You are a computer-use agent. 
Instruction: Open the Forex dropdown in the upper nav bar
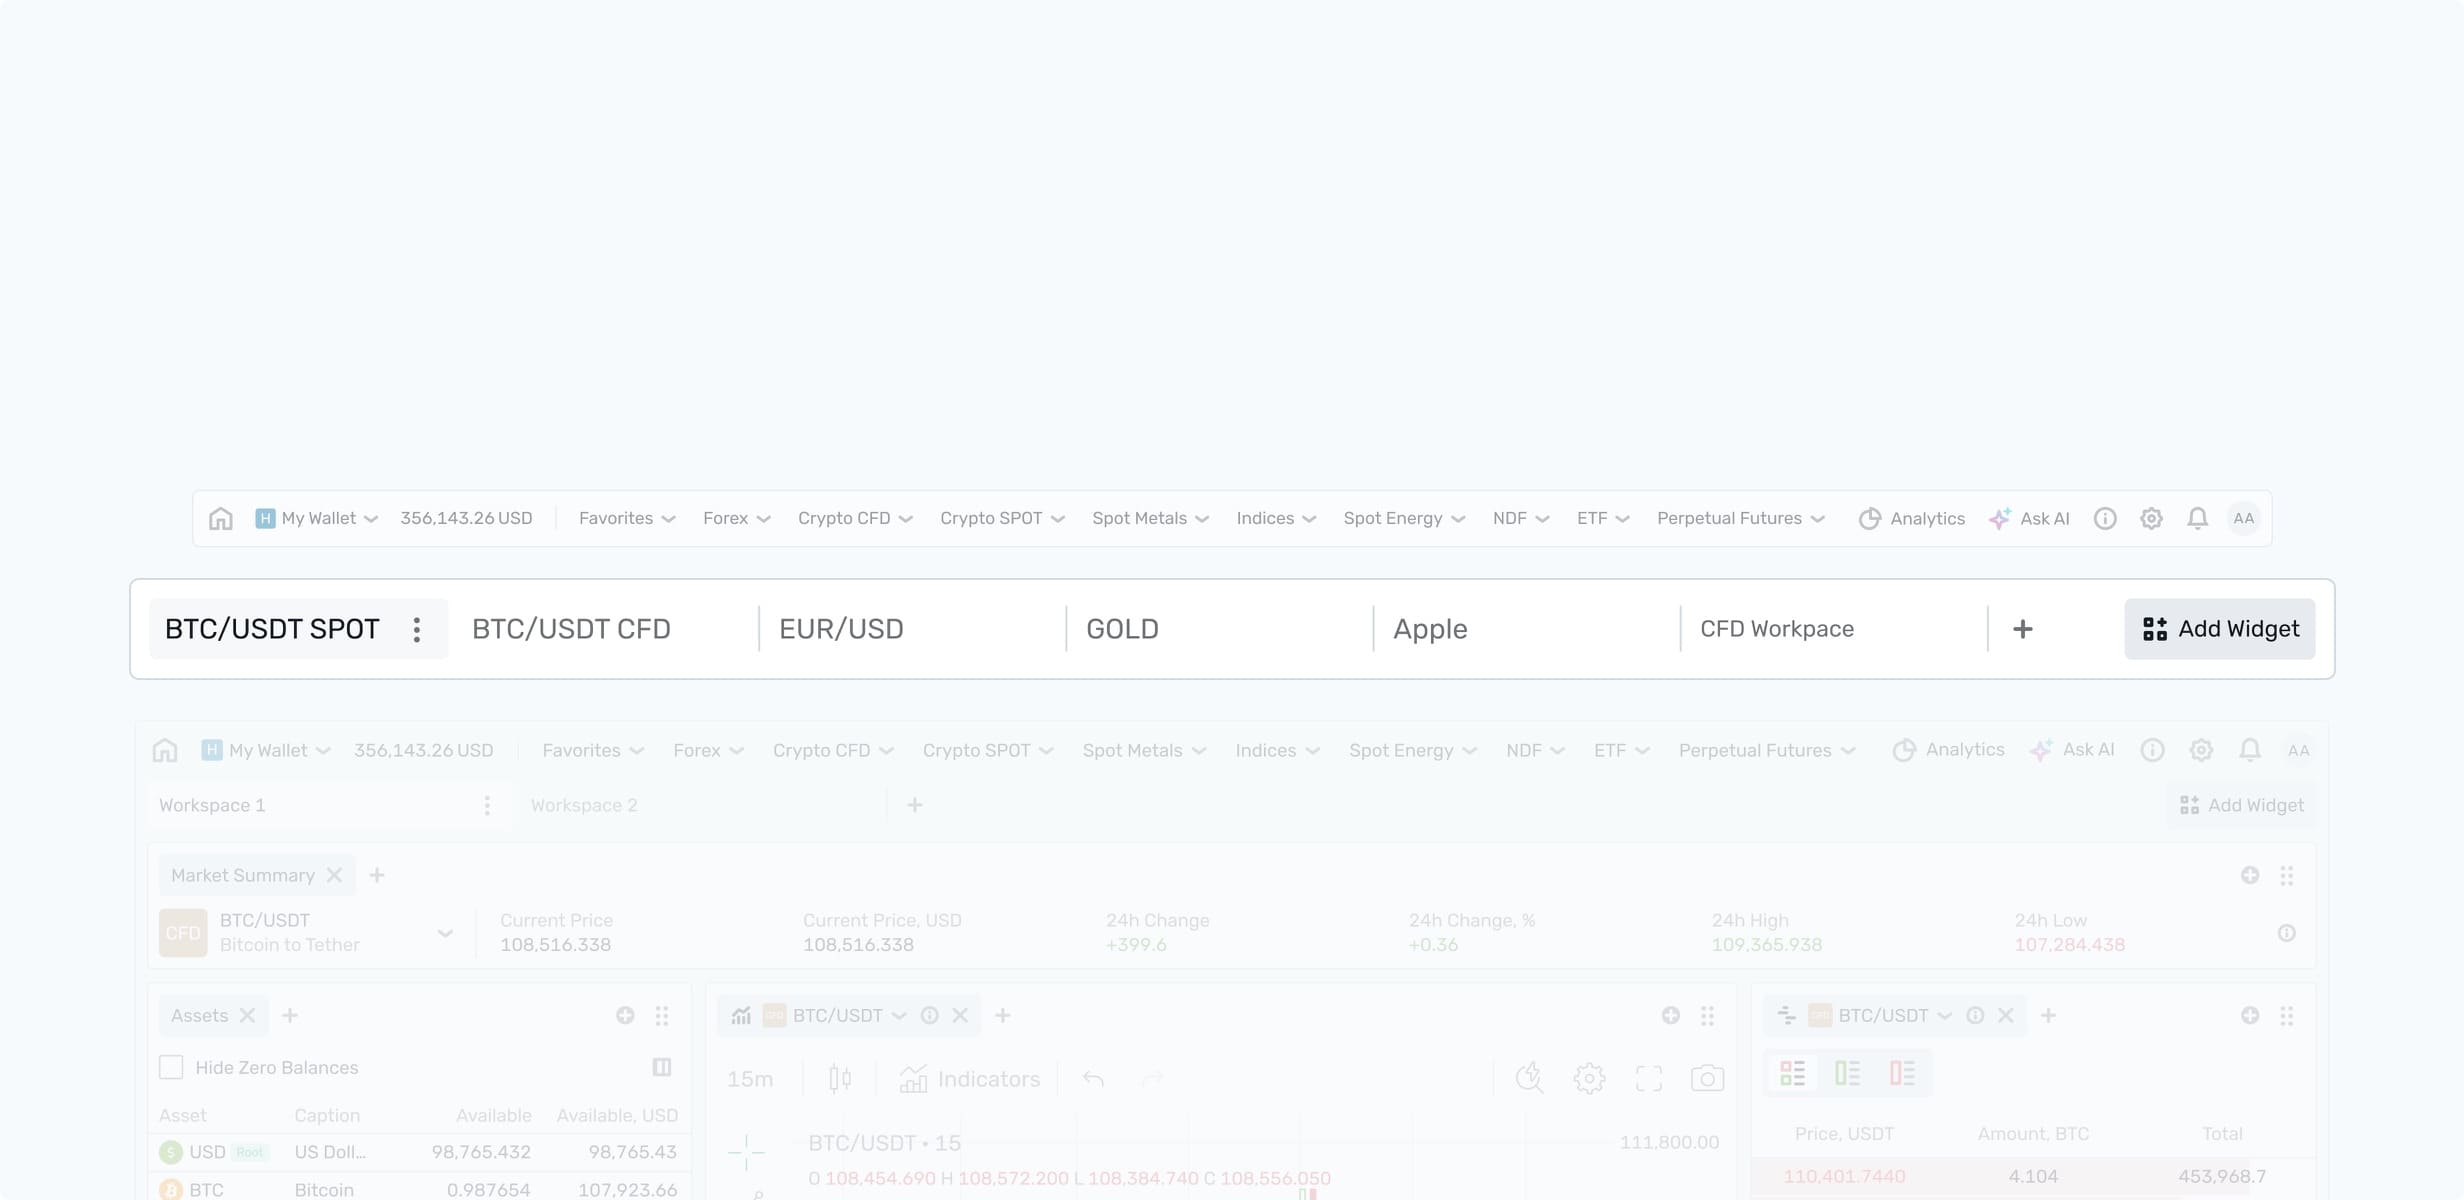tap(736, 518)
